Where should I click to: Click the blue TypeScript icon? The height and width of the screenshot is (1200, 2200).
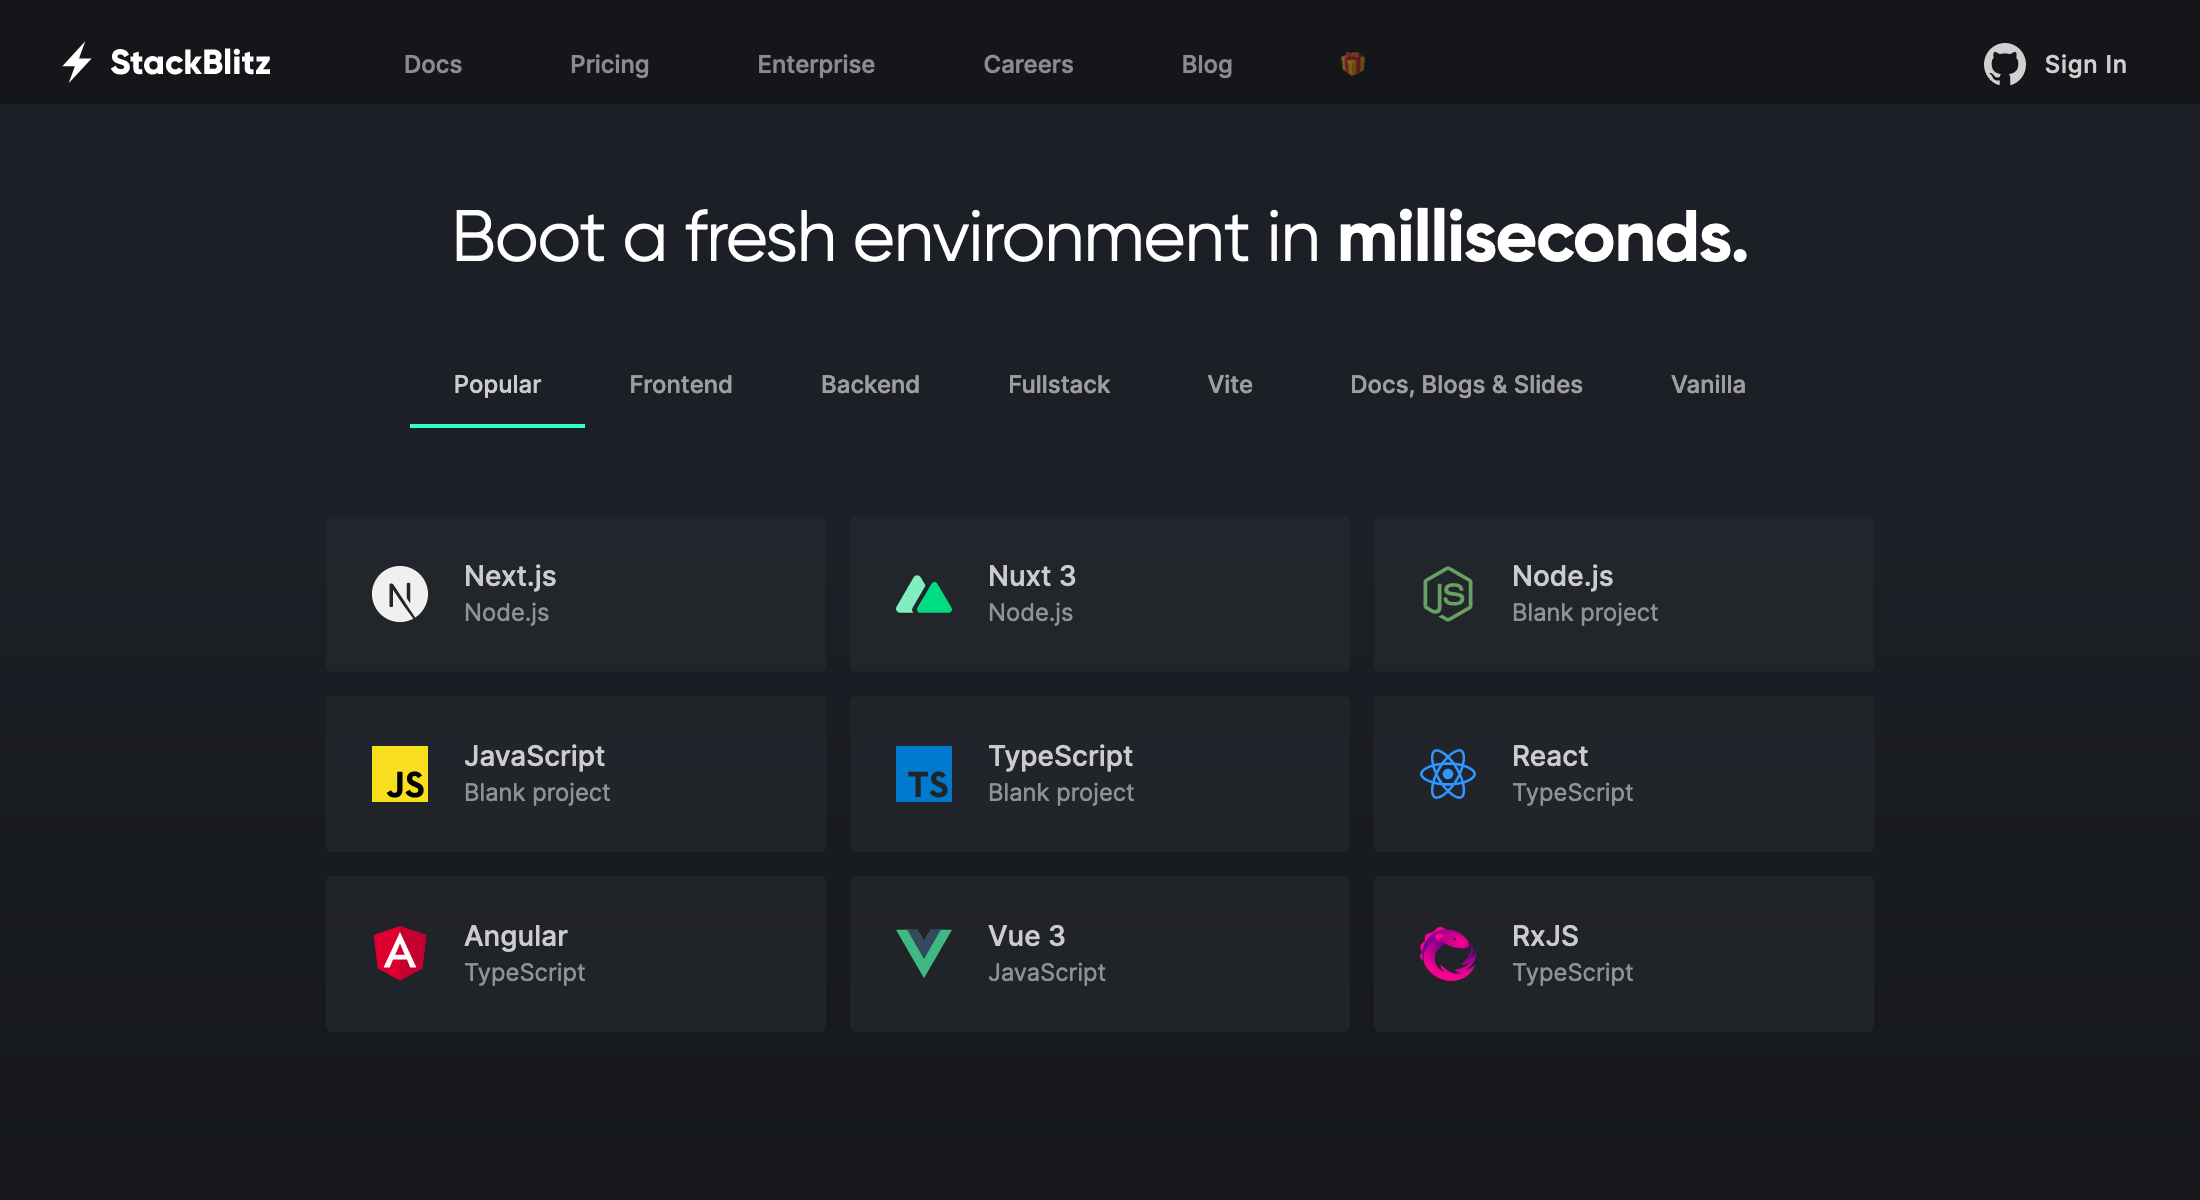click(x=924, y=773)
